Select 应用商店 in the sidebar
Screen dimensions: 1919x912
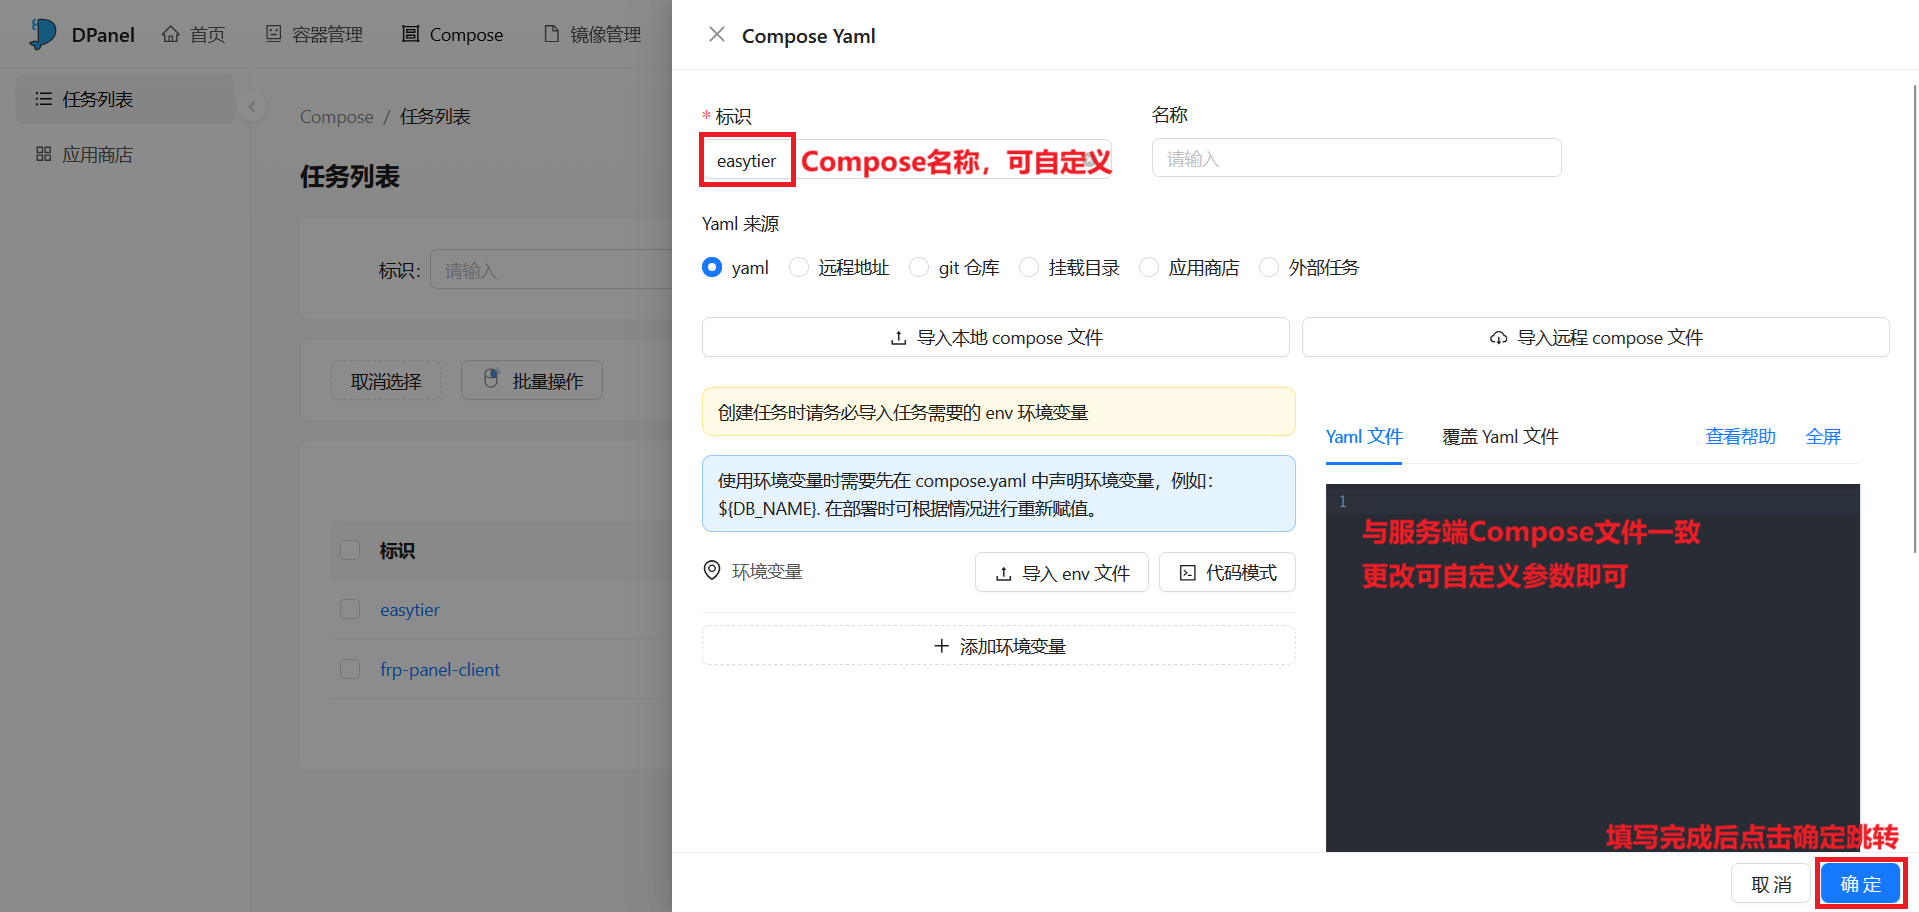(125, 154)
